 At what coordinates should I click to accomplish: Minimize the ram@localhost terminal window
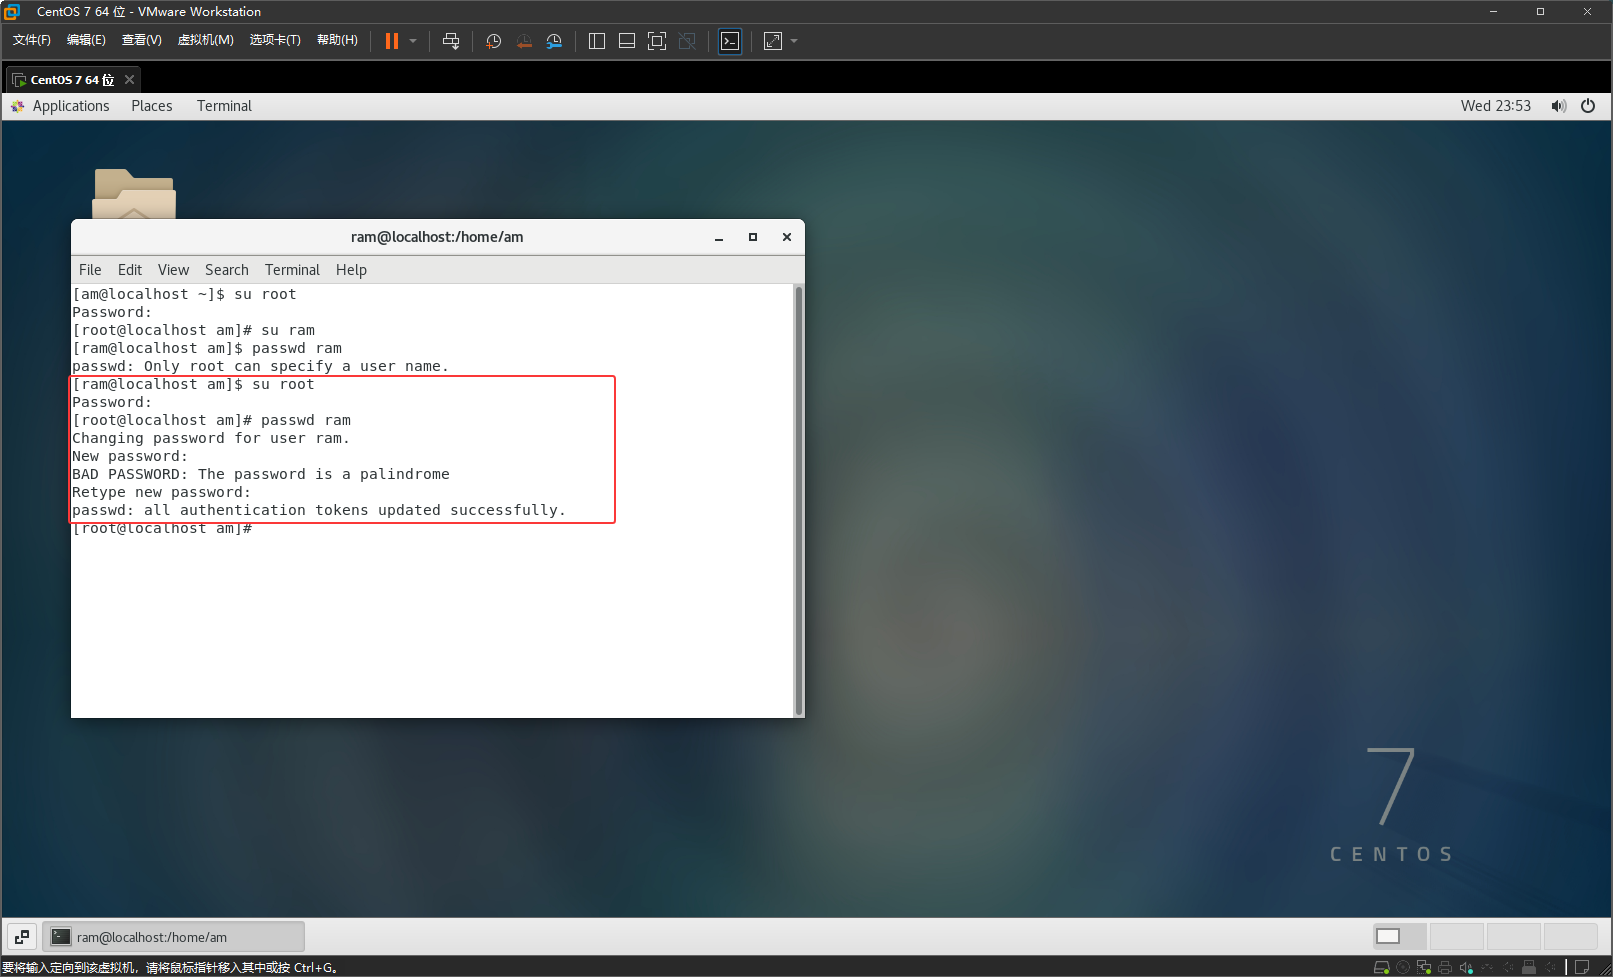coord(719,237)
